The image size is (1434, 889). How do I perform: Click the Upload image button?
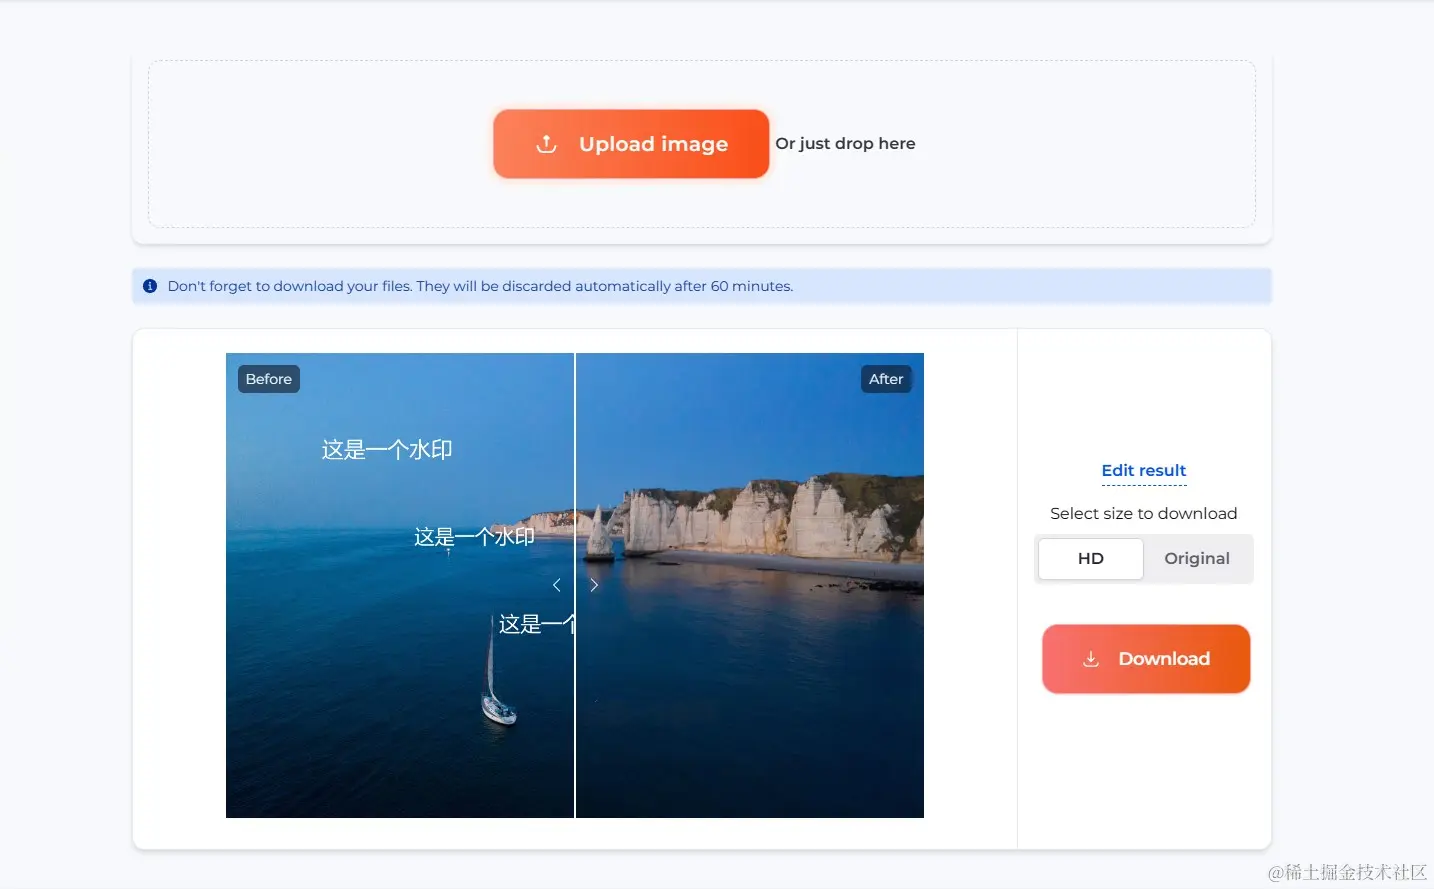click(631, 144)
